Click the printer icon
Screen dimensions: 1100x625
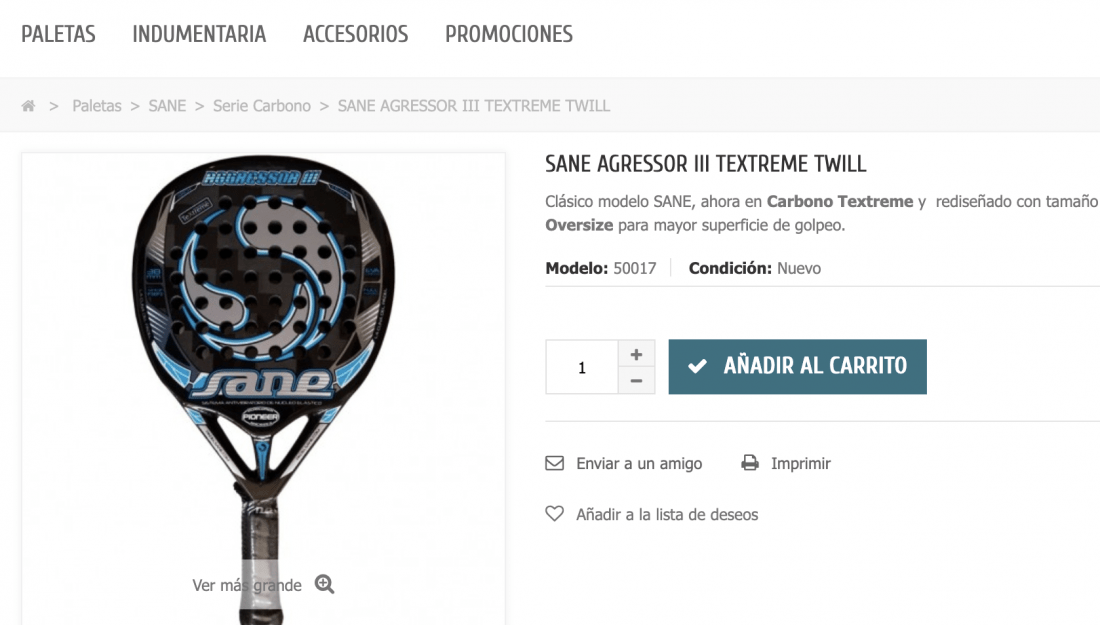pyautogui.click(x=750, y=463)
